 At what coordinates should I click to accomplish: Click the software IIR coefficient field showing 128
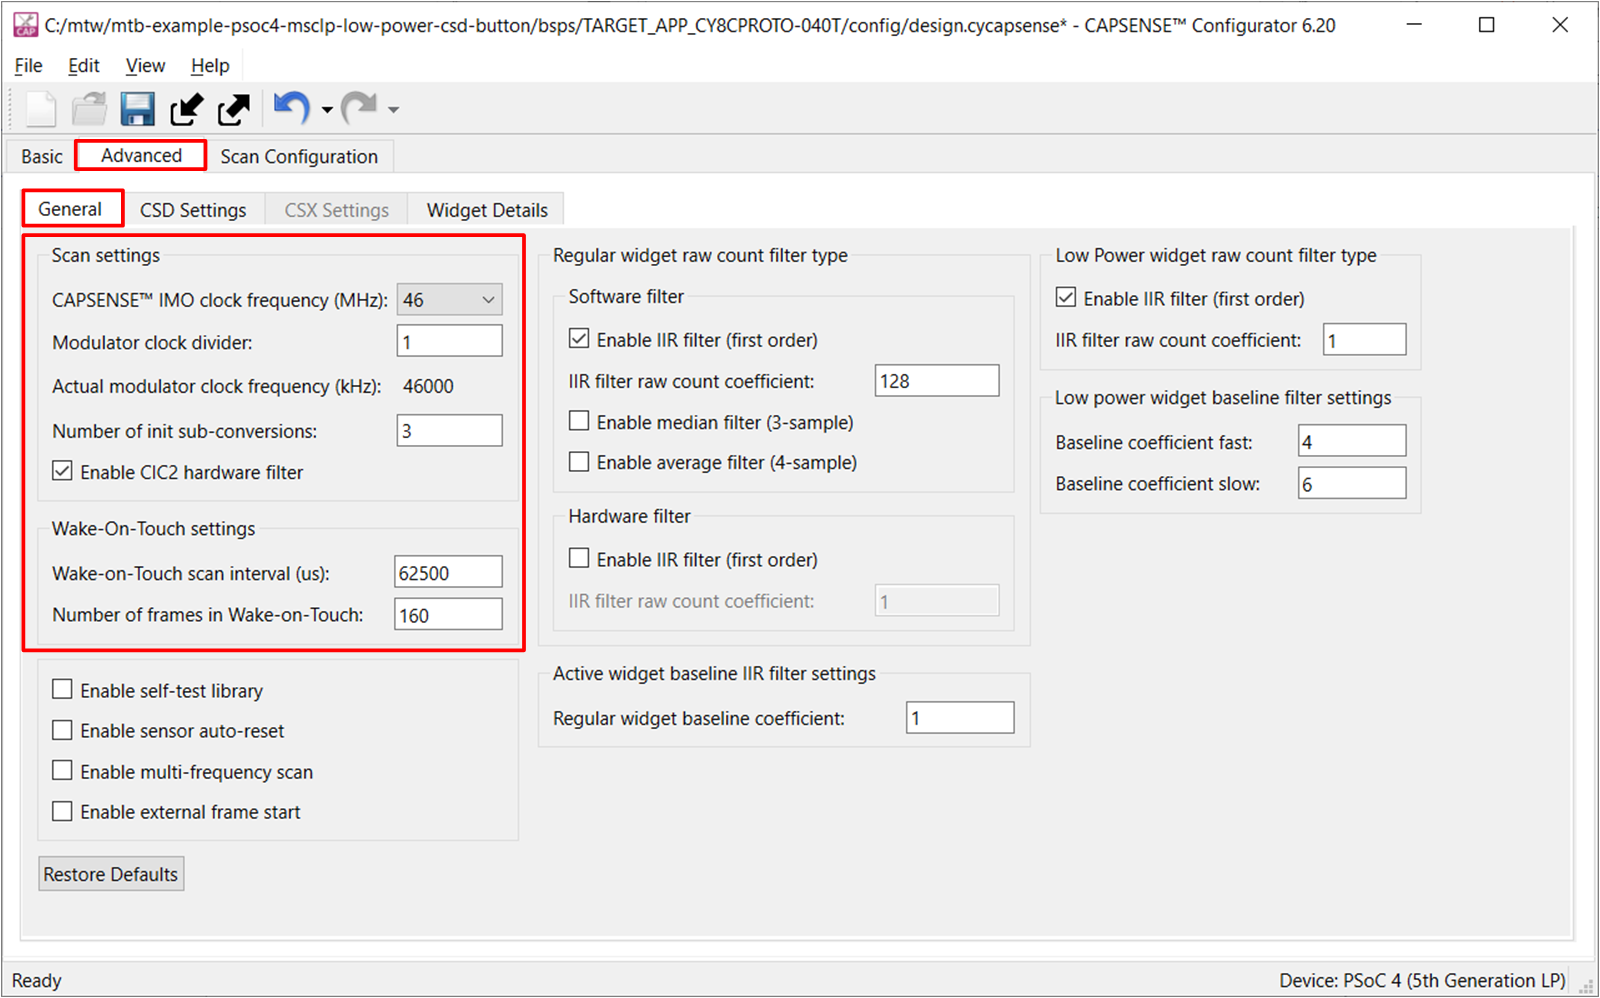pyautogui.click(x=937, y=381)
